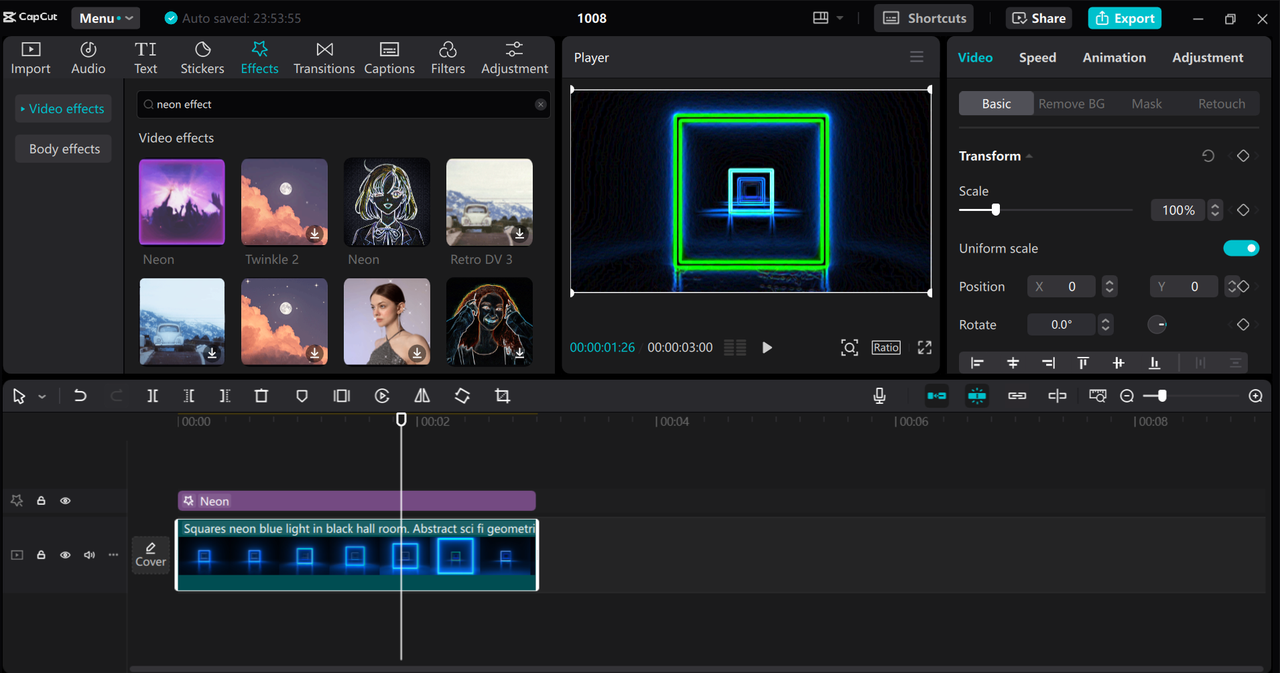
Task: Open the aspect Ratio selector
Action: coord(886,347)
